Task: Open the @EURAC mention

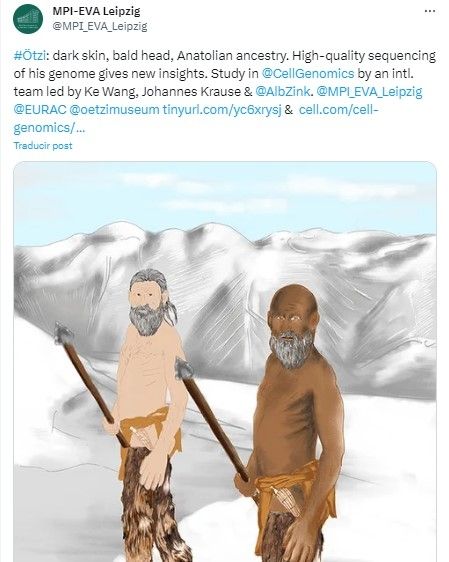Action: (x=40, y=110)
